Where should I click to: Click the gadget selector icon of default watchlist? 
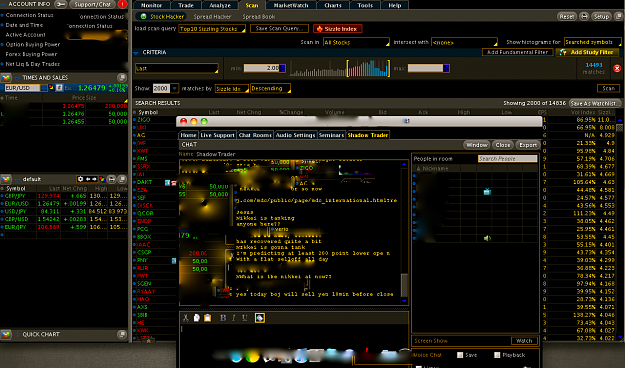6,179
